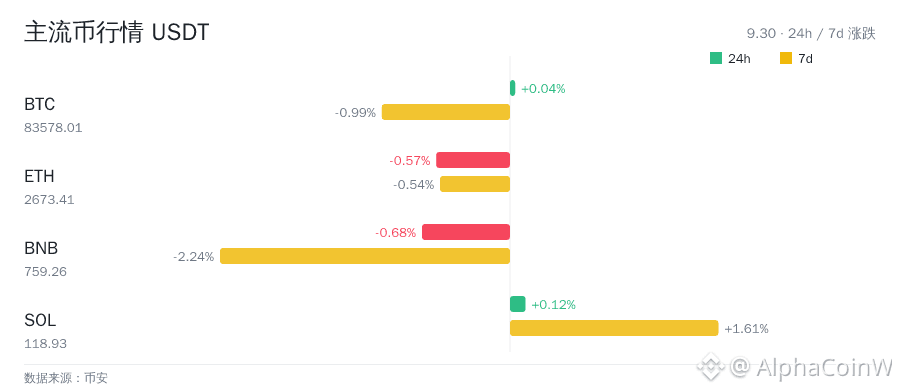
Task: Click the yellow 7d legend swatch
Action: tap(786, 58)
